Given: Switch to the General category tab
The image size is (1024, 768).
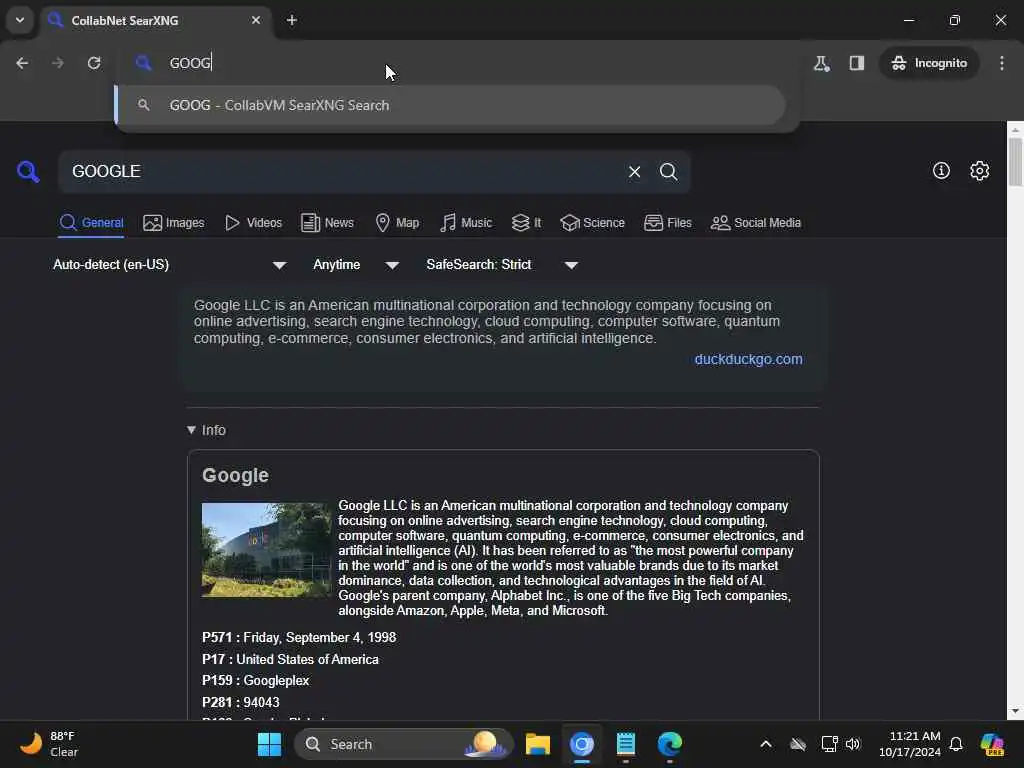Looking at the screenshot, I should click(91, 223).
